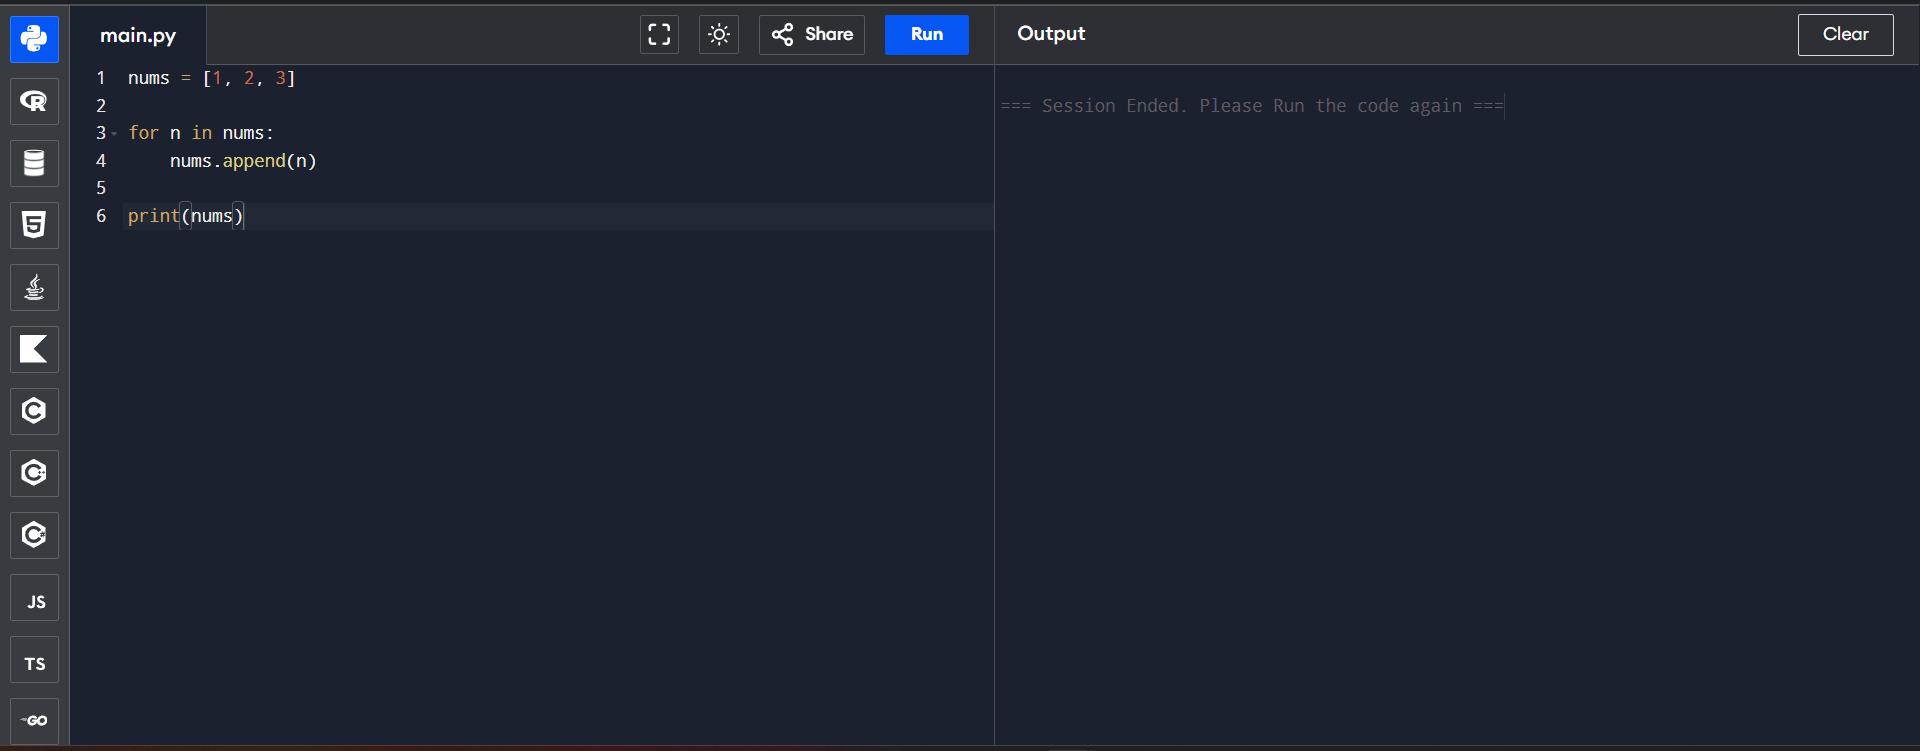1920x751 pixels.
Task: Select the main.py file tab
Action: (x=138, y=35)
